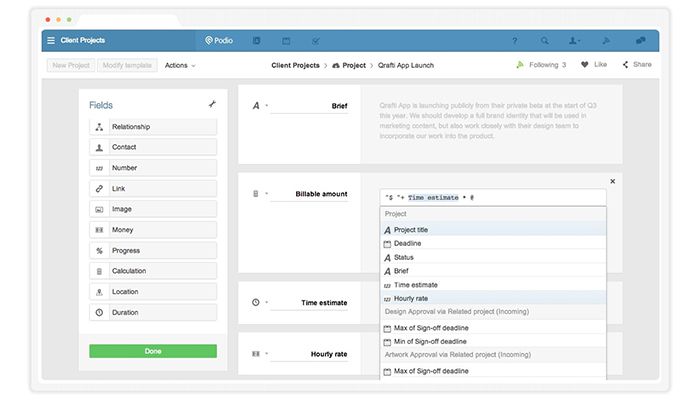Screen dimensions: 700x400
Task: Go to Client Projects breadcrumb link
Action: click(x=296, y=65)
